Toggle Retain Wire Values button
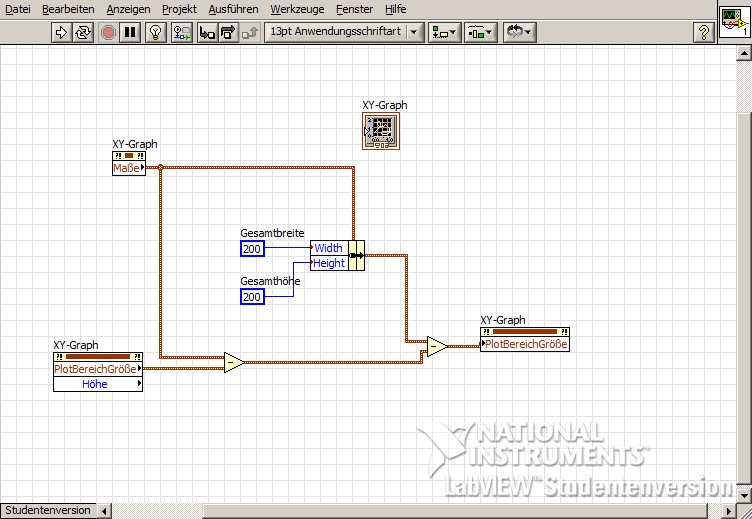752x519 pixels. [x=181, y=32]
